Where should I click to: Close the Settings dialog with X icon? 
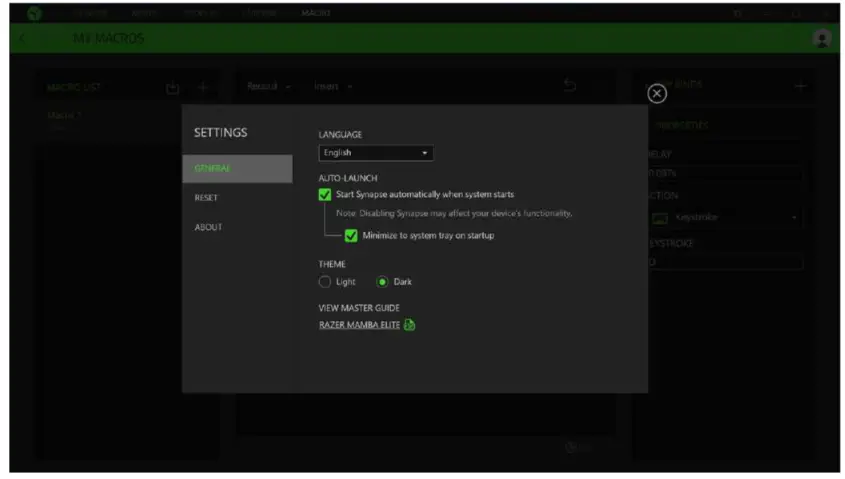coord(656,94)
